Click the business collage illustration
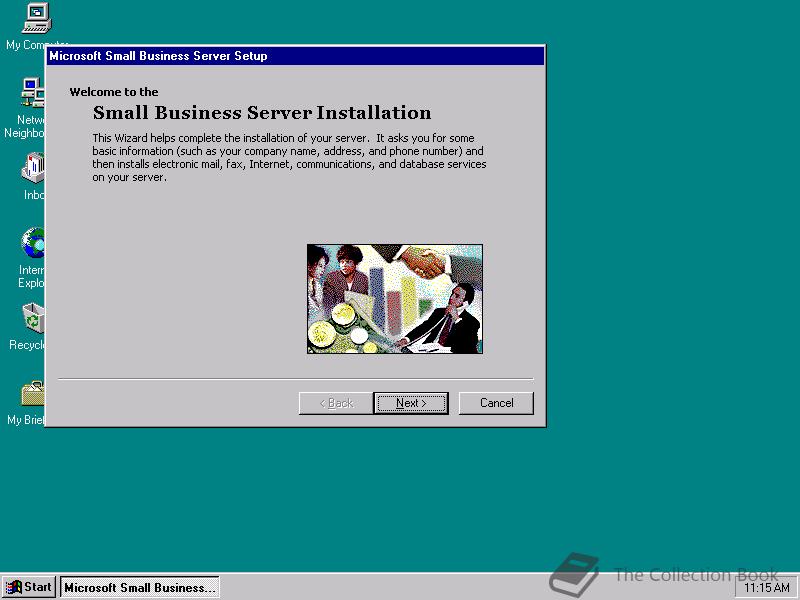This screenshot has height=600, width=800. tap(393, 298)
